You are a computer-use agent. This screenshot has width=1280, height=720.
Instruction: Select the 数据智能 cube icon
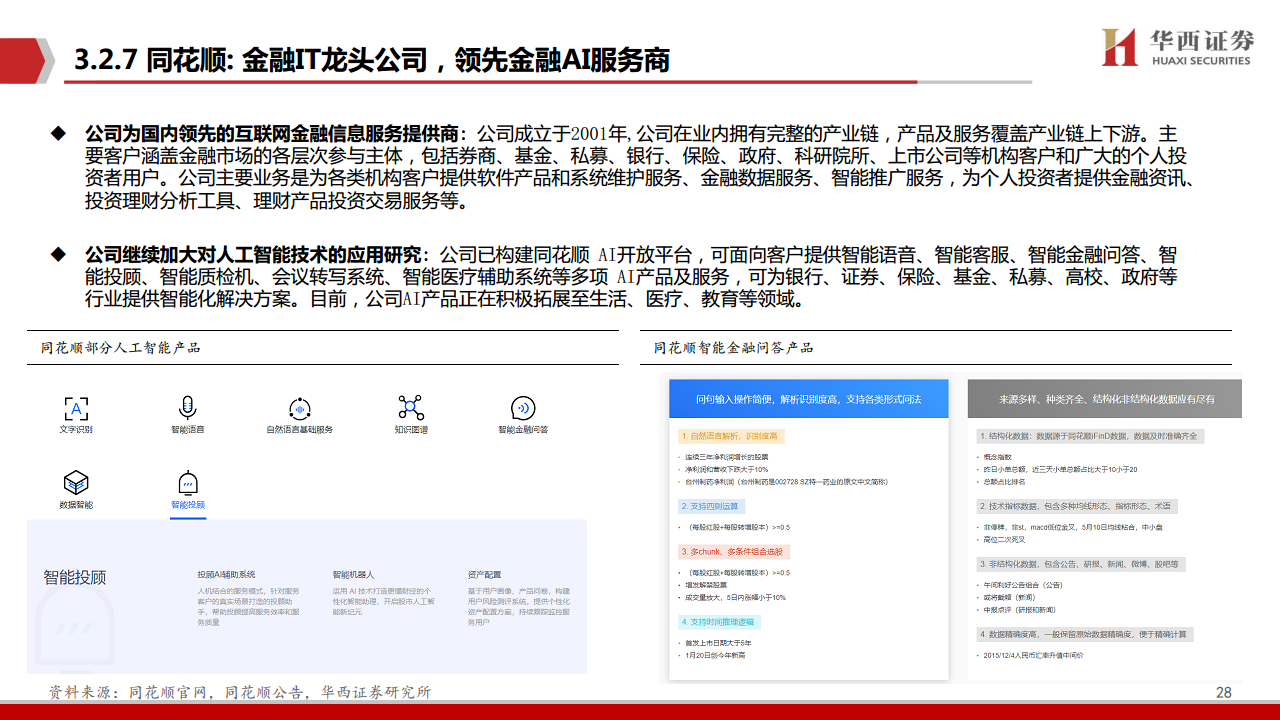(x=76, y=483)
